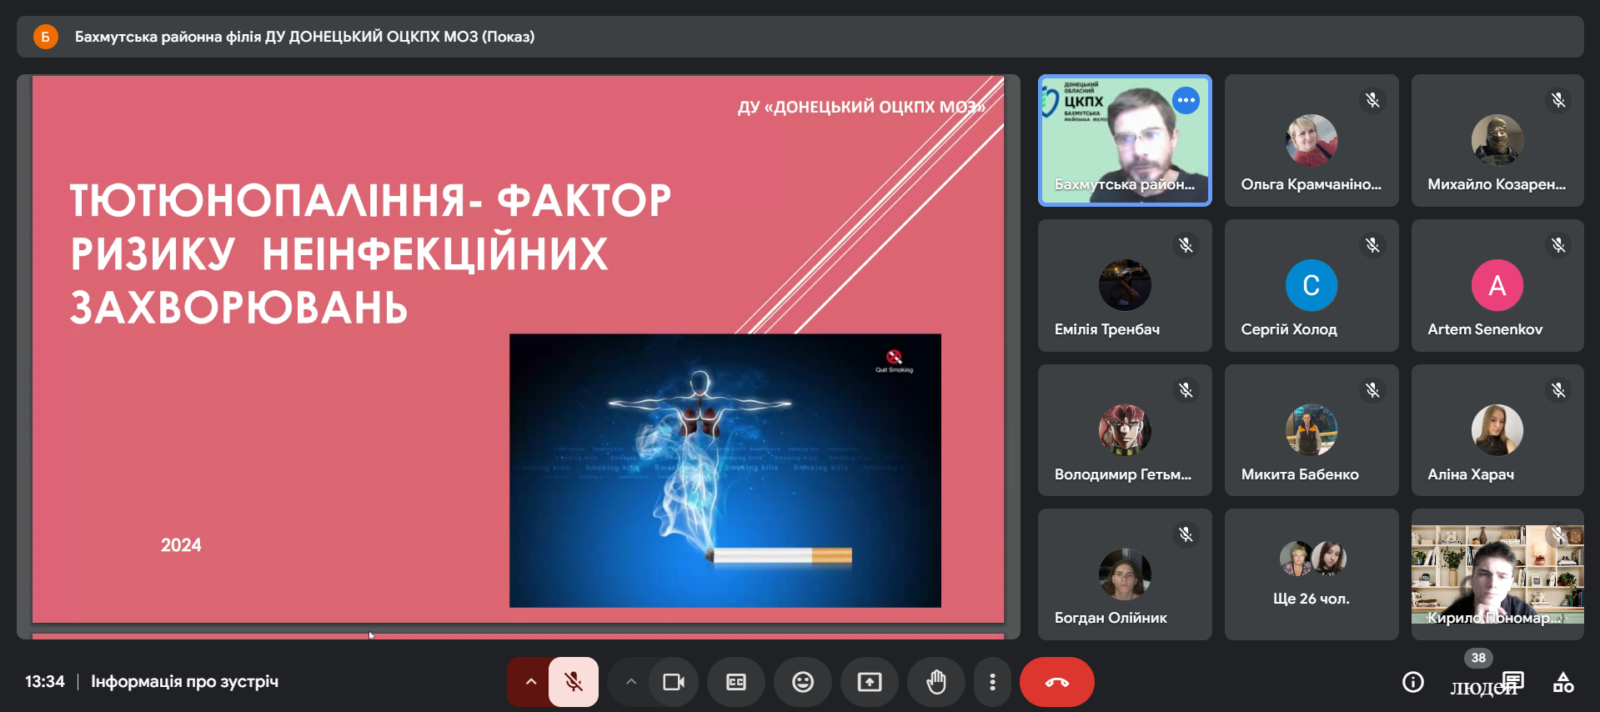
Task: Open the activities shapes icon
Action: point(1563,683)
